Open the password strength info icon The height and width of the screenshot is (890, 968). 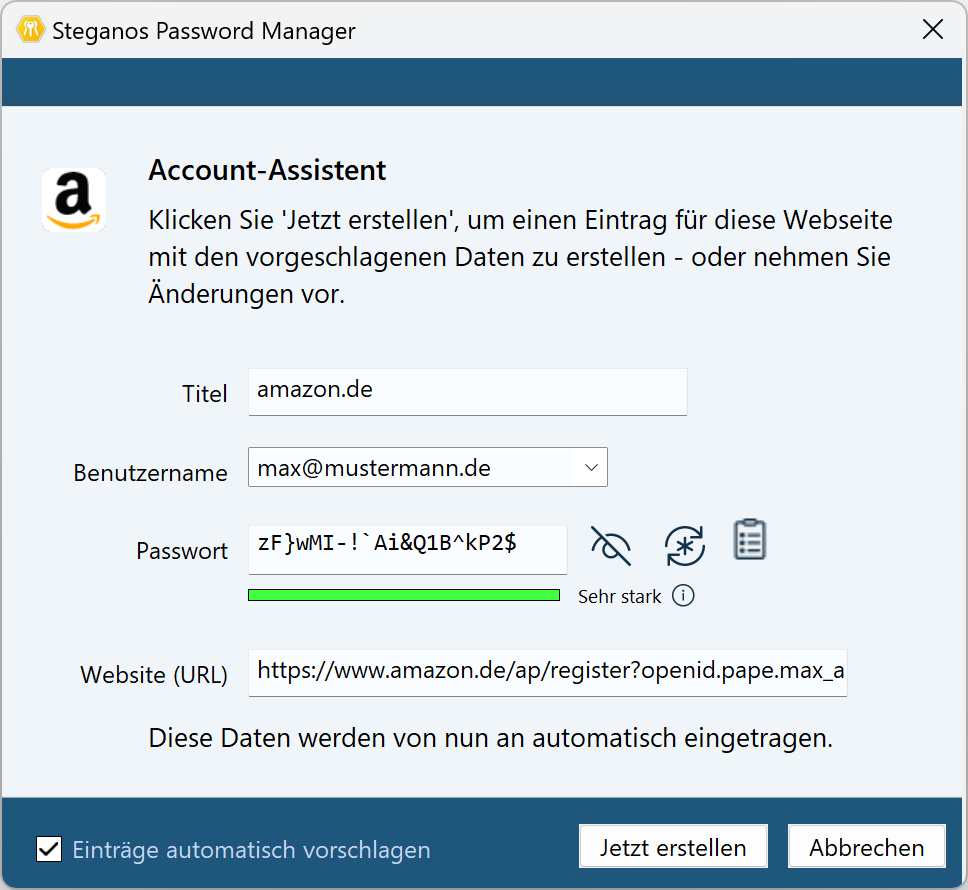(x=683, y=596)
